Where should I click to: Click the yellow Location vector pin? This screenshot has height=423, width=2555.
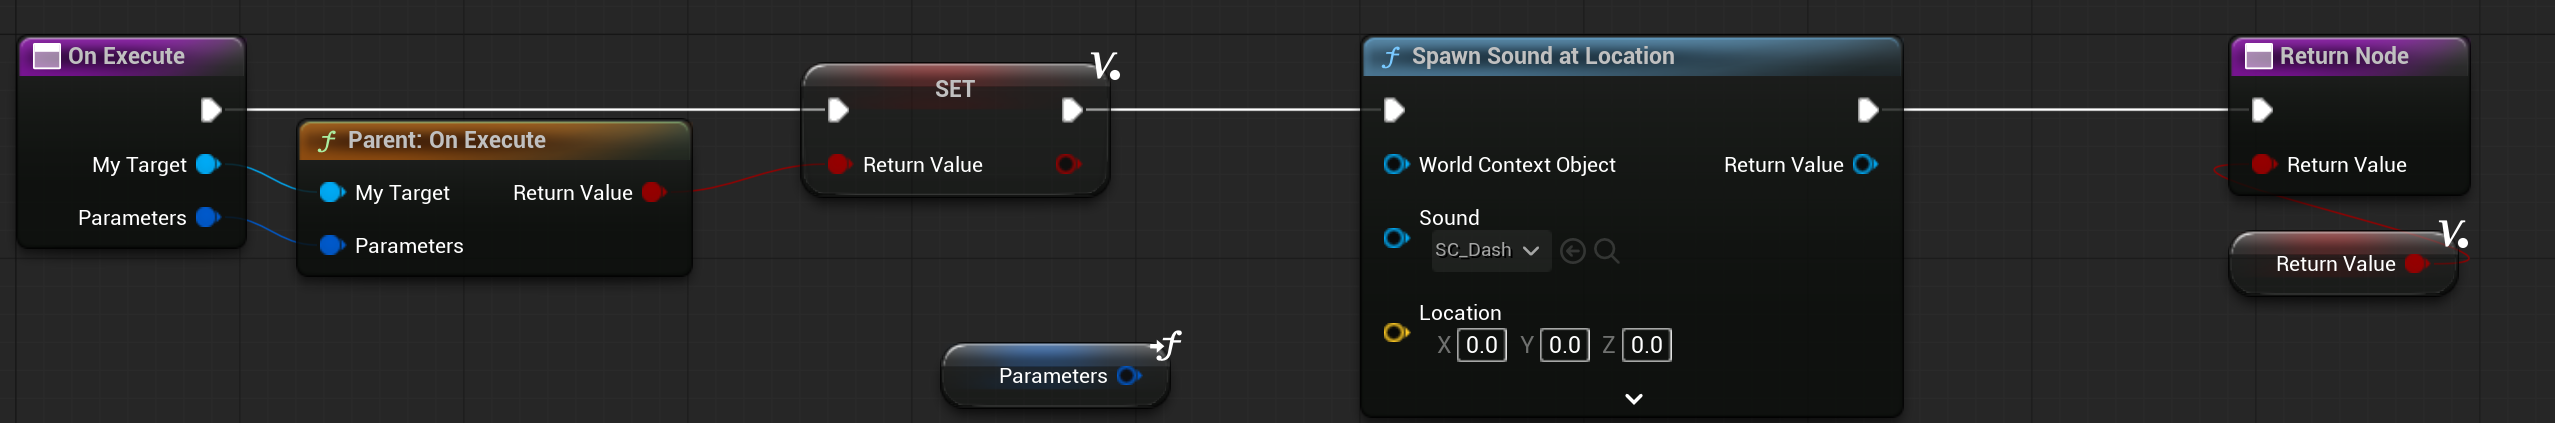pyautogui.click(x=1395, y=332)
